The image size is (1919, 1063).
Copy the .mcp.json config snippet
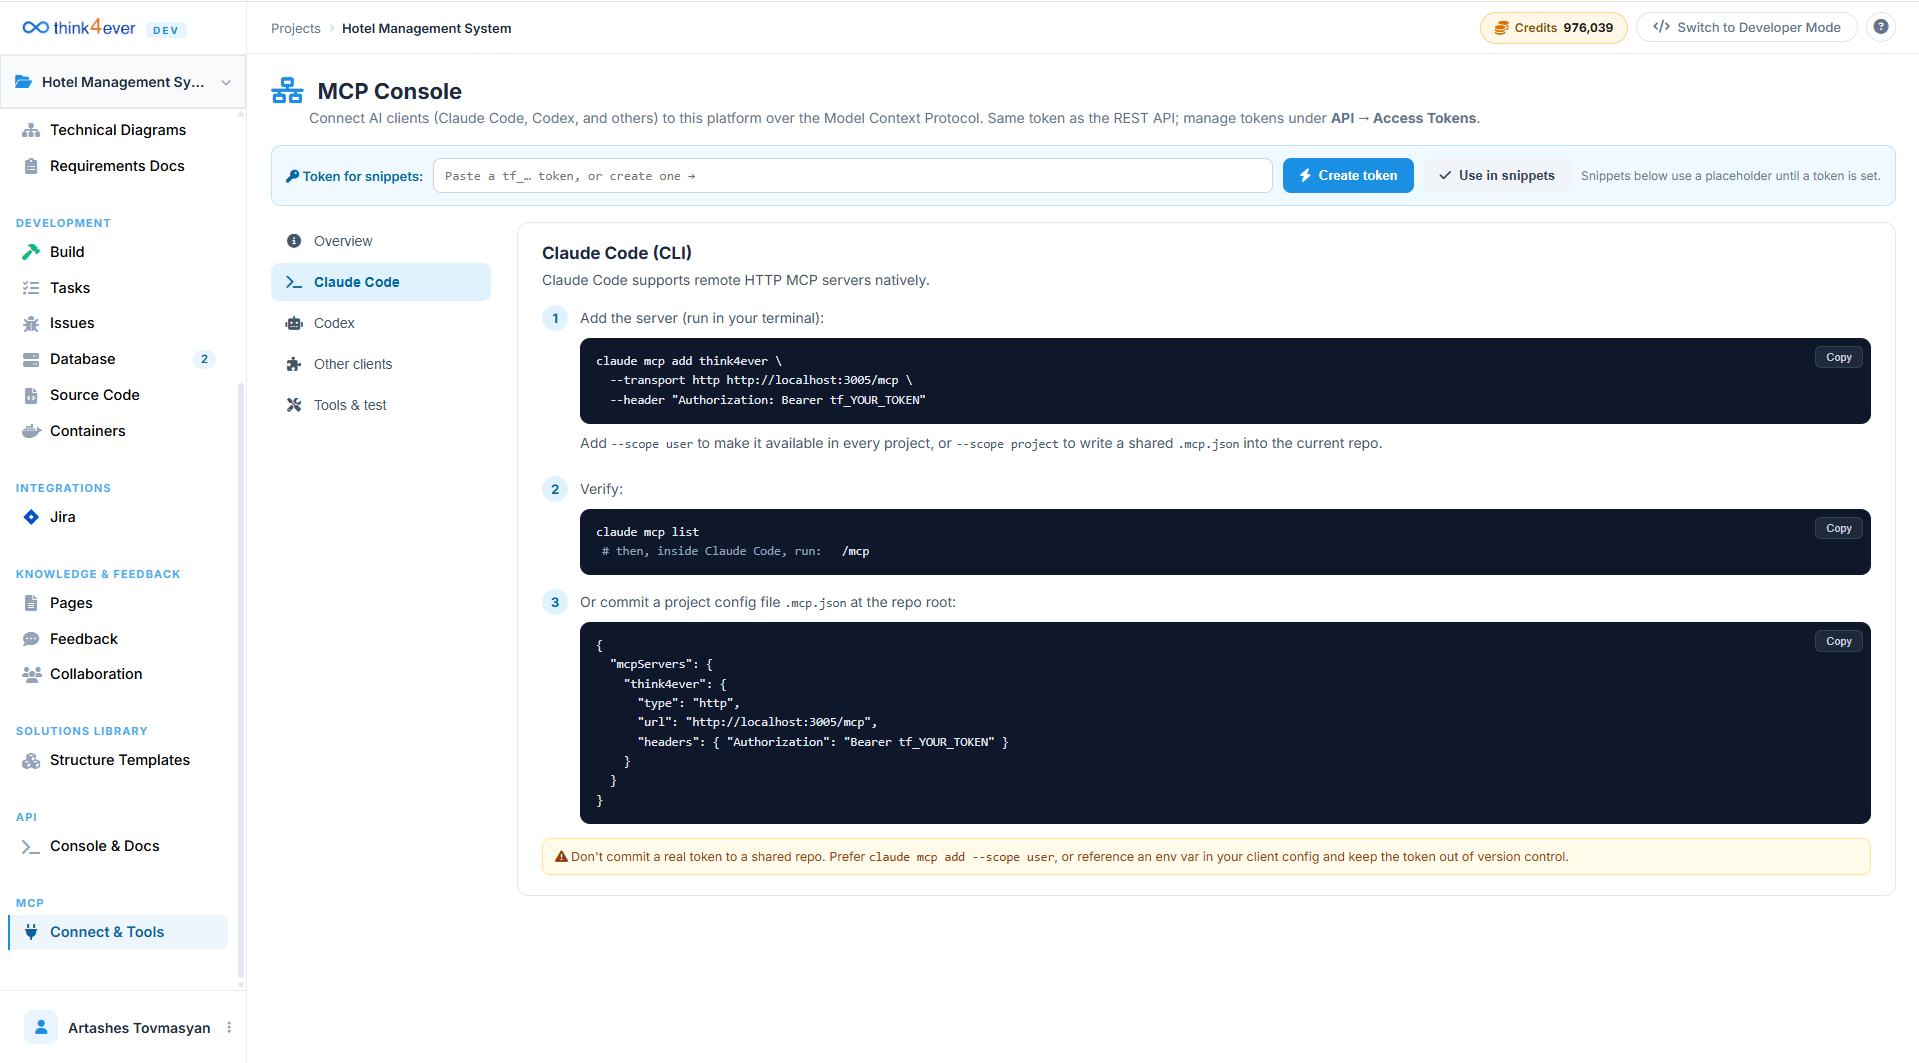coord(1838,641)
